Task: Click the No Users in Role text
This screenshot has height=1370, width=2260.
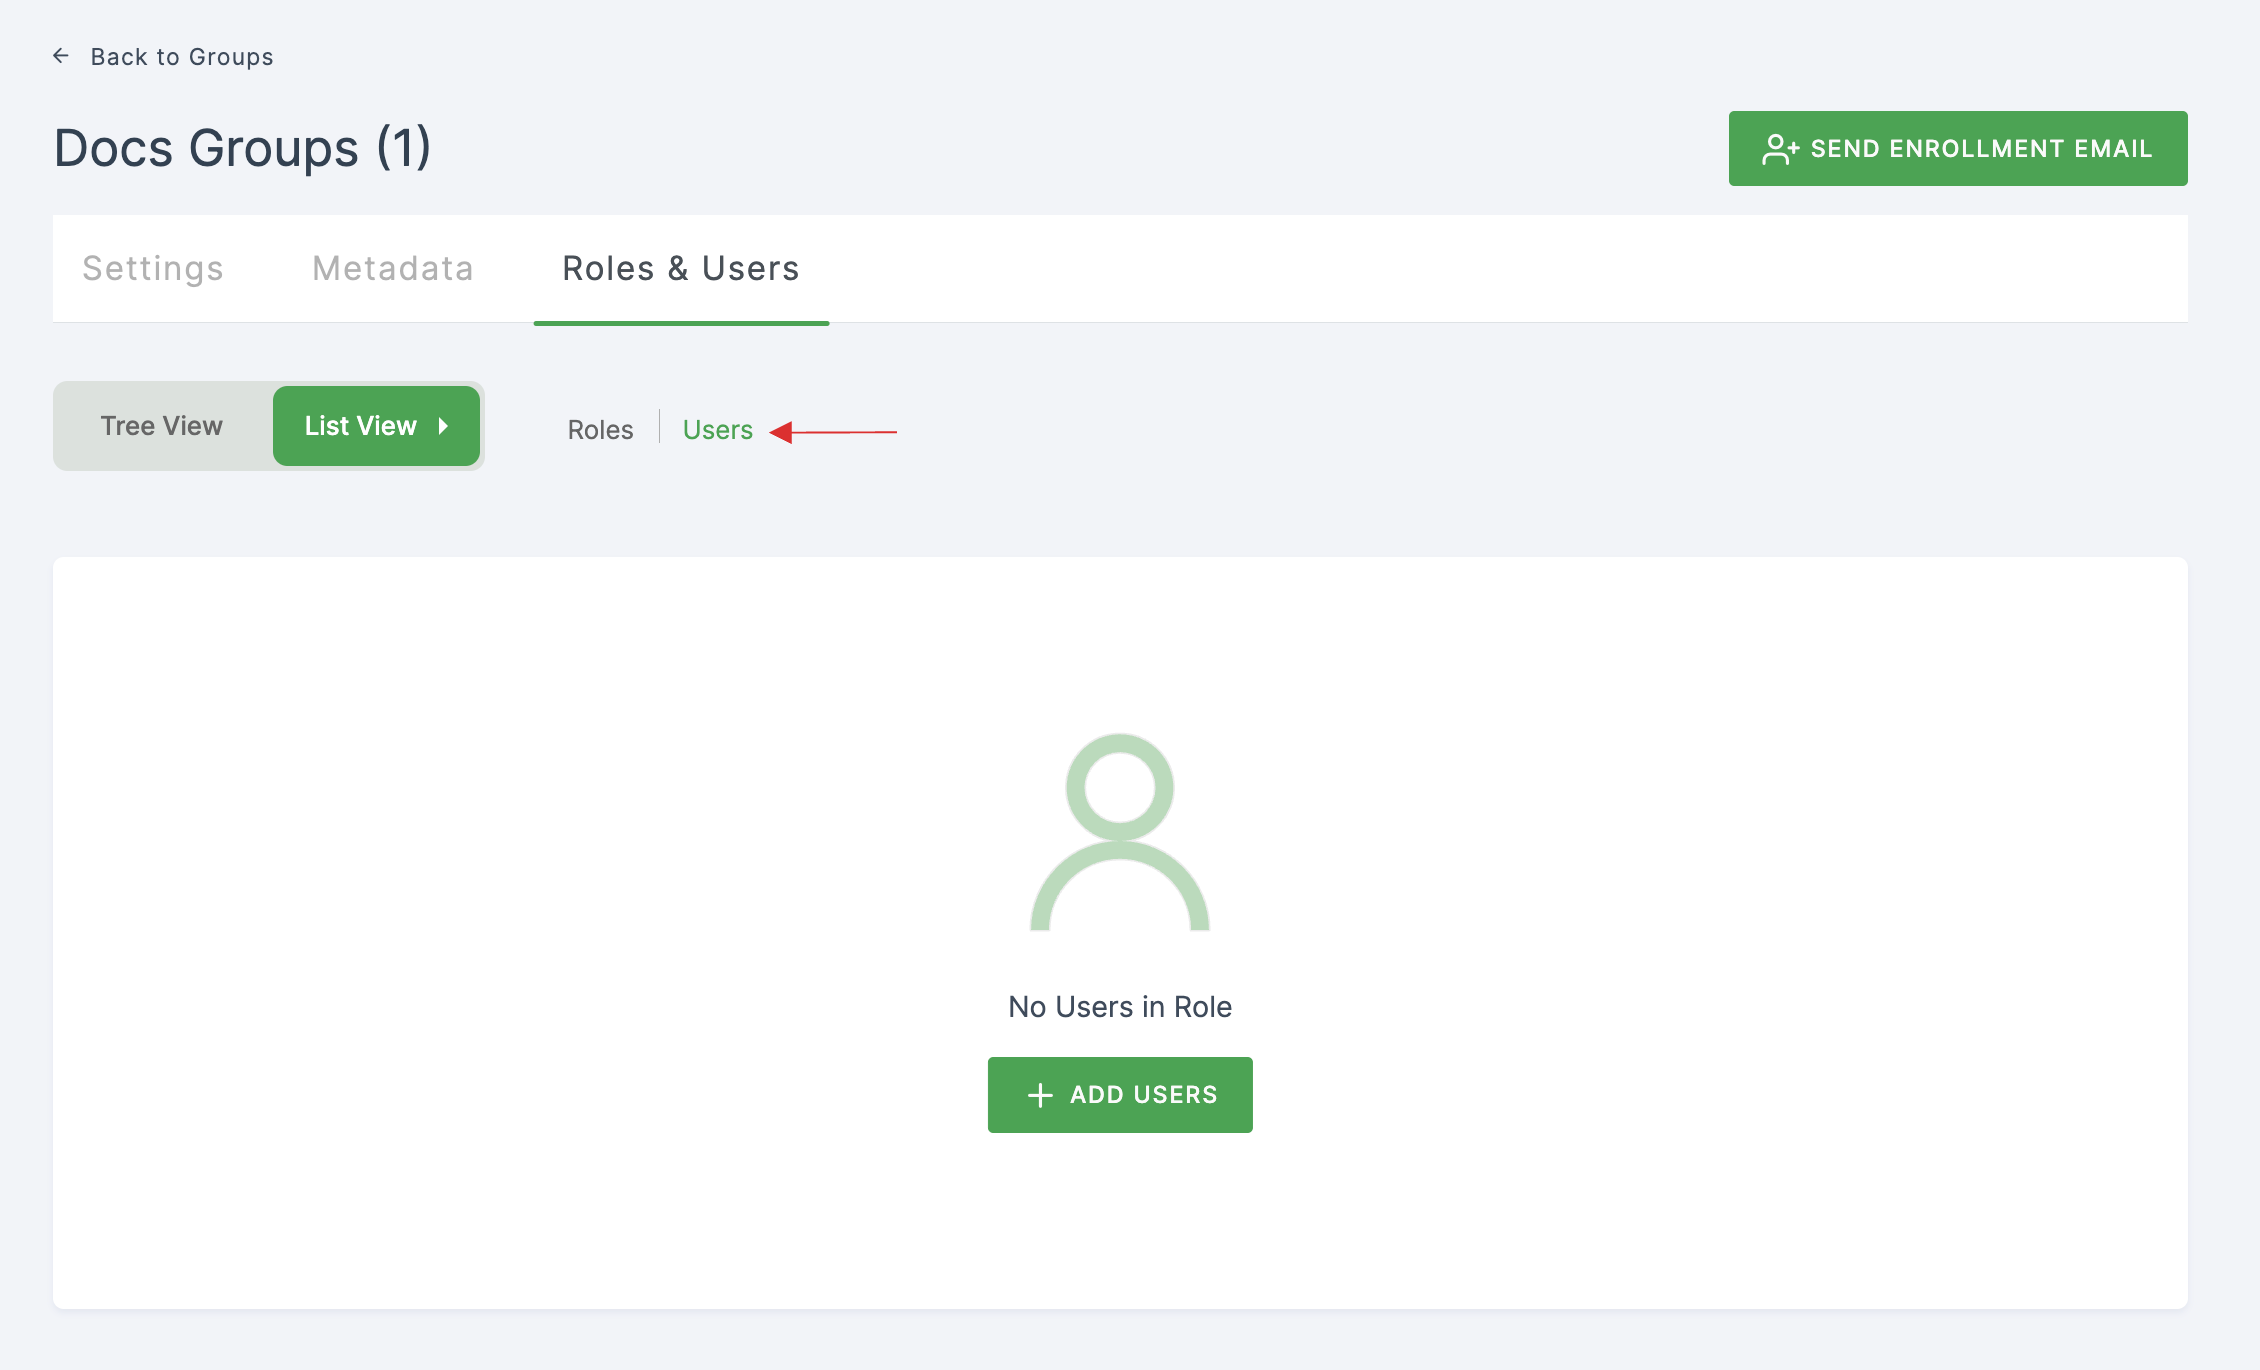Action: point(1120,1007)
